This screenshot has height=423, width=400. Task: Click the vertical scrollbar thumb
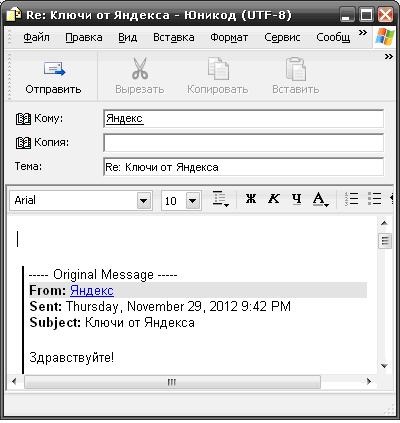[x=385, y=240]
